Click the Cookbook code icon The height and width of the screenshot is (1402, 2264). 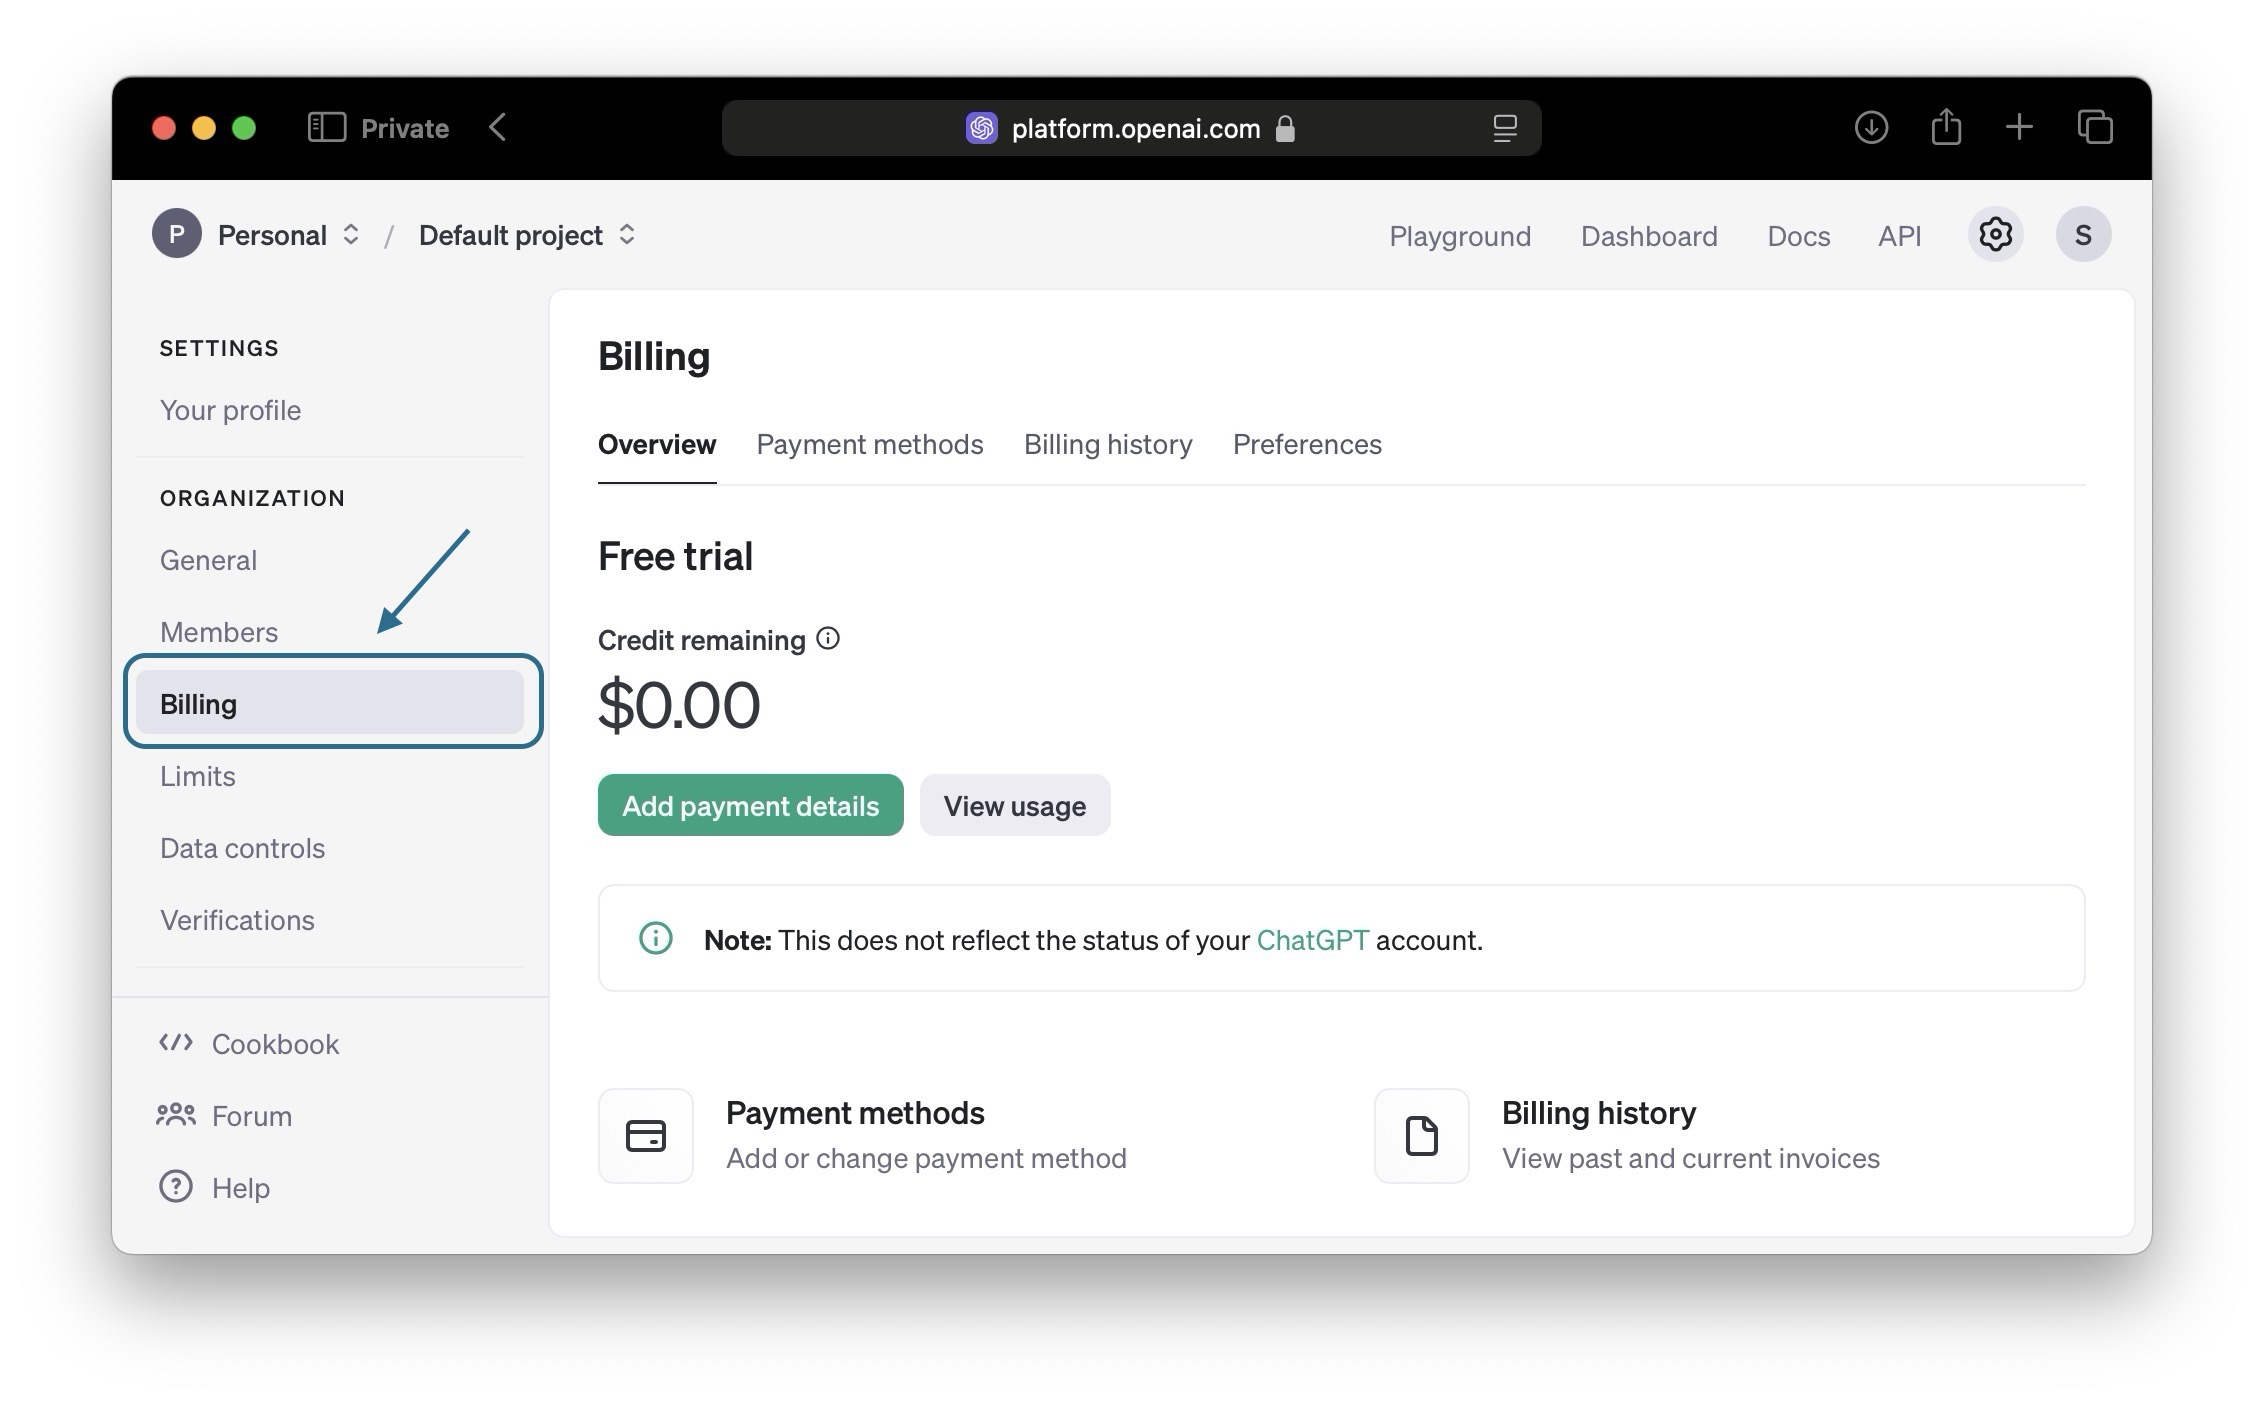pyautogui.click(x=176, y=1043)
